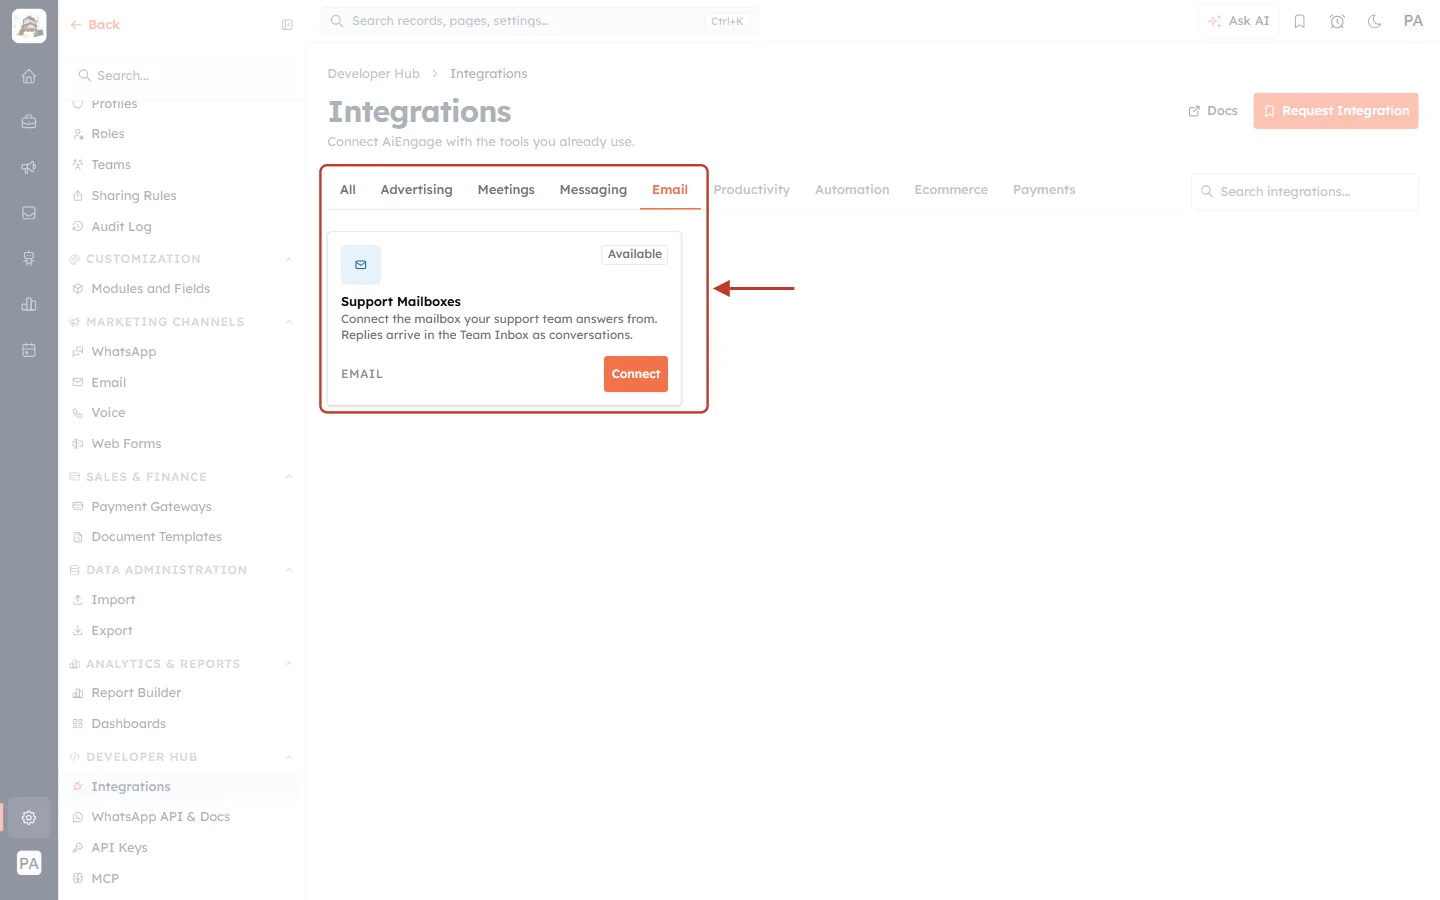The width and height of the screenshot is (1440, 900).
Task: Collapse the Analytics & Reports section
Action: click(x=289, y=664)
